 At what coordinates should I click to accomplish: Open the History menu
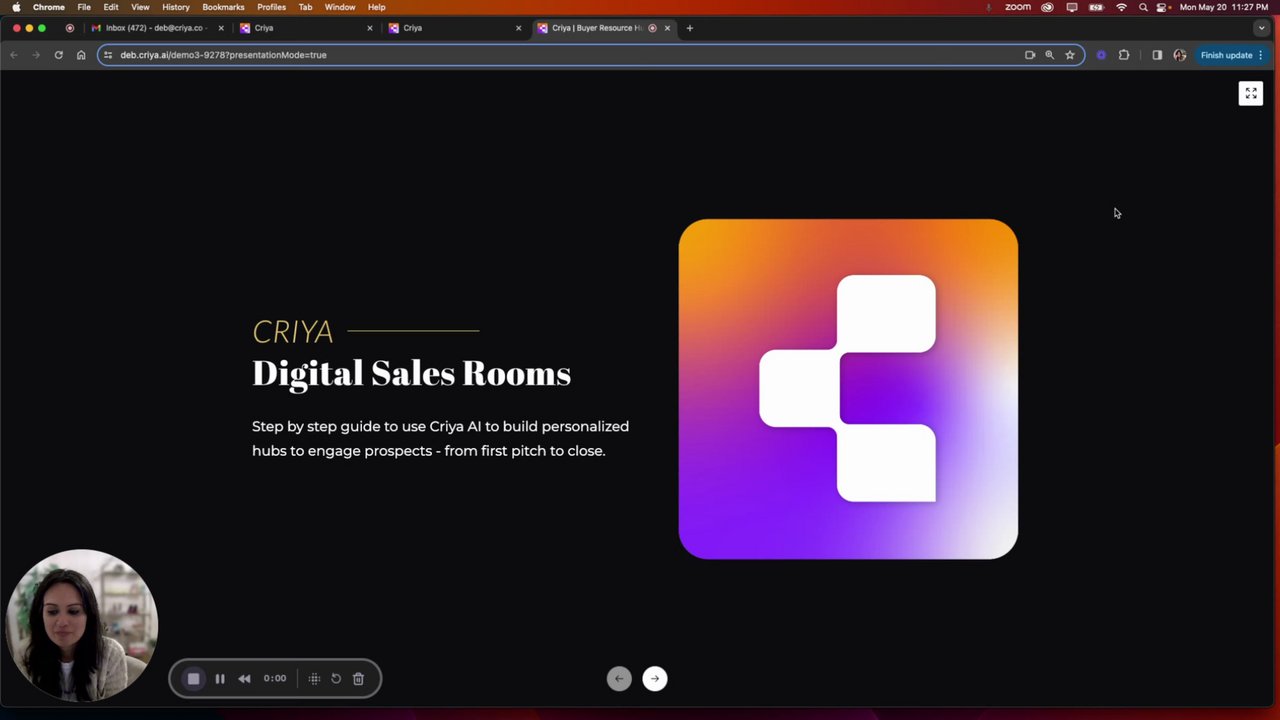(x=176, y=7)
